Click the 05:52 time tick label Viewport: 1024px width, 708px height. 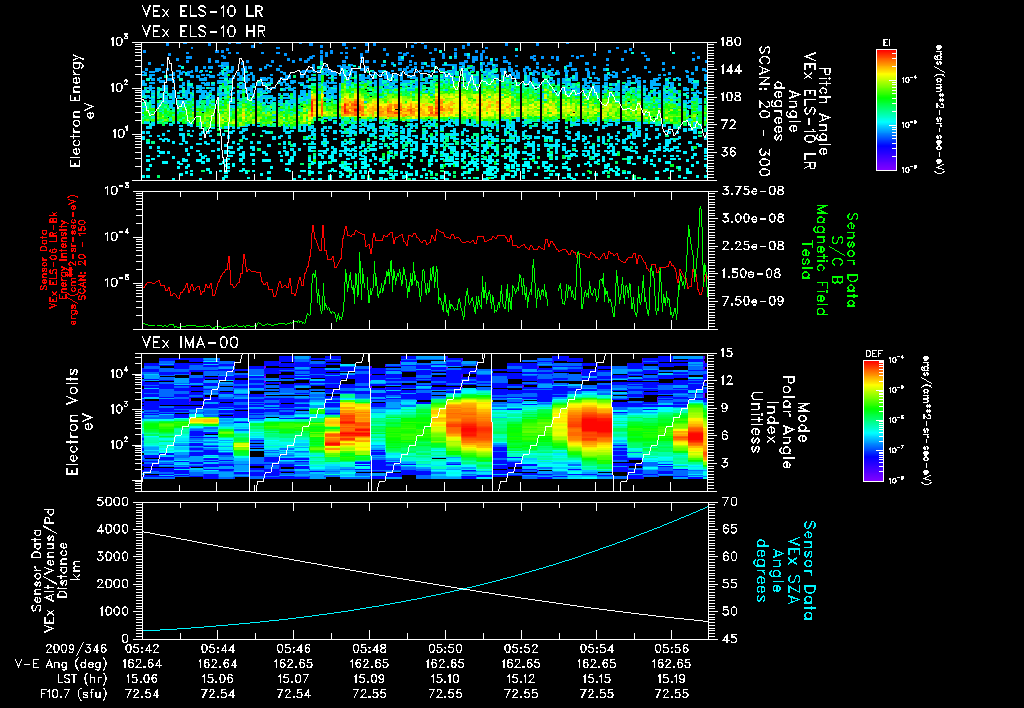[520, 650]
